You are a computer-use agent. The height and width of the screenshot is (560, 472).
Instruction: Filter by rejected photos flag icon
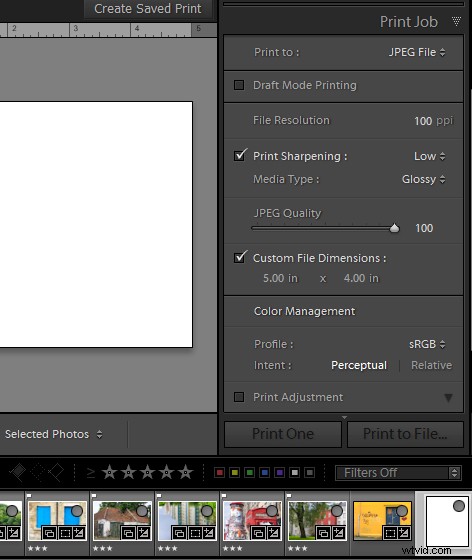[x=56, y=472]
